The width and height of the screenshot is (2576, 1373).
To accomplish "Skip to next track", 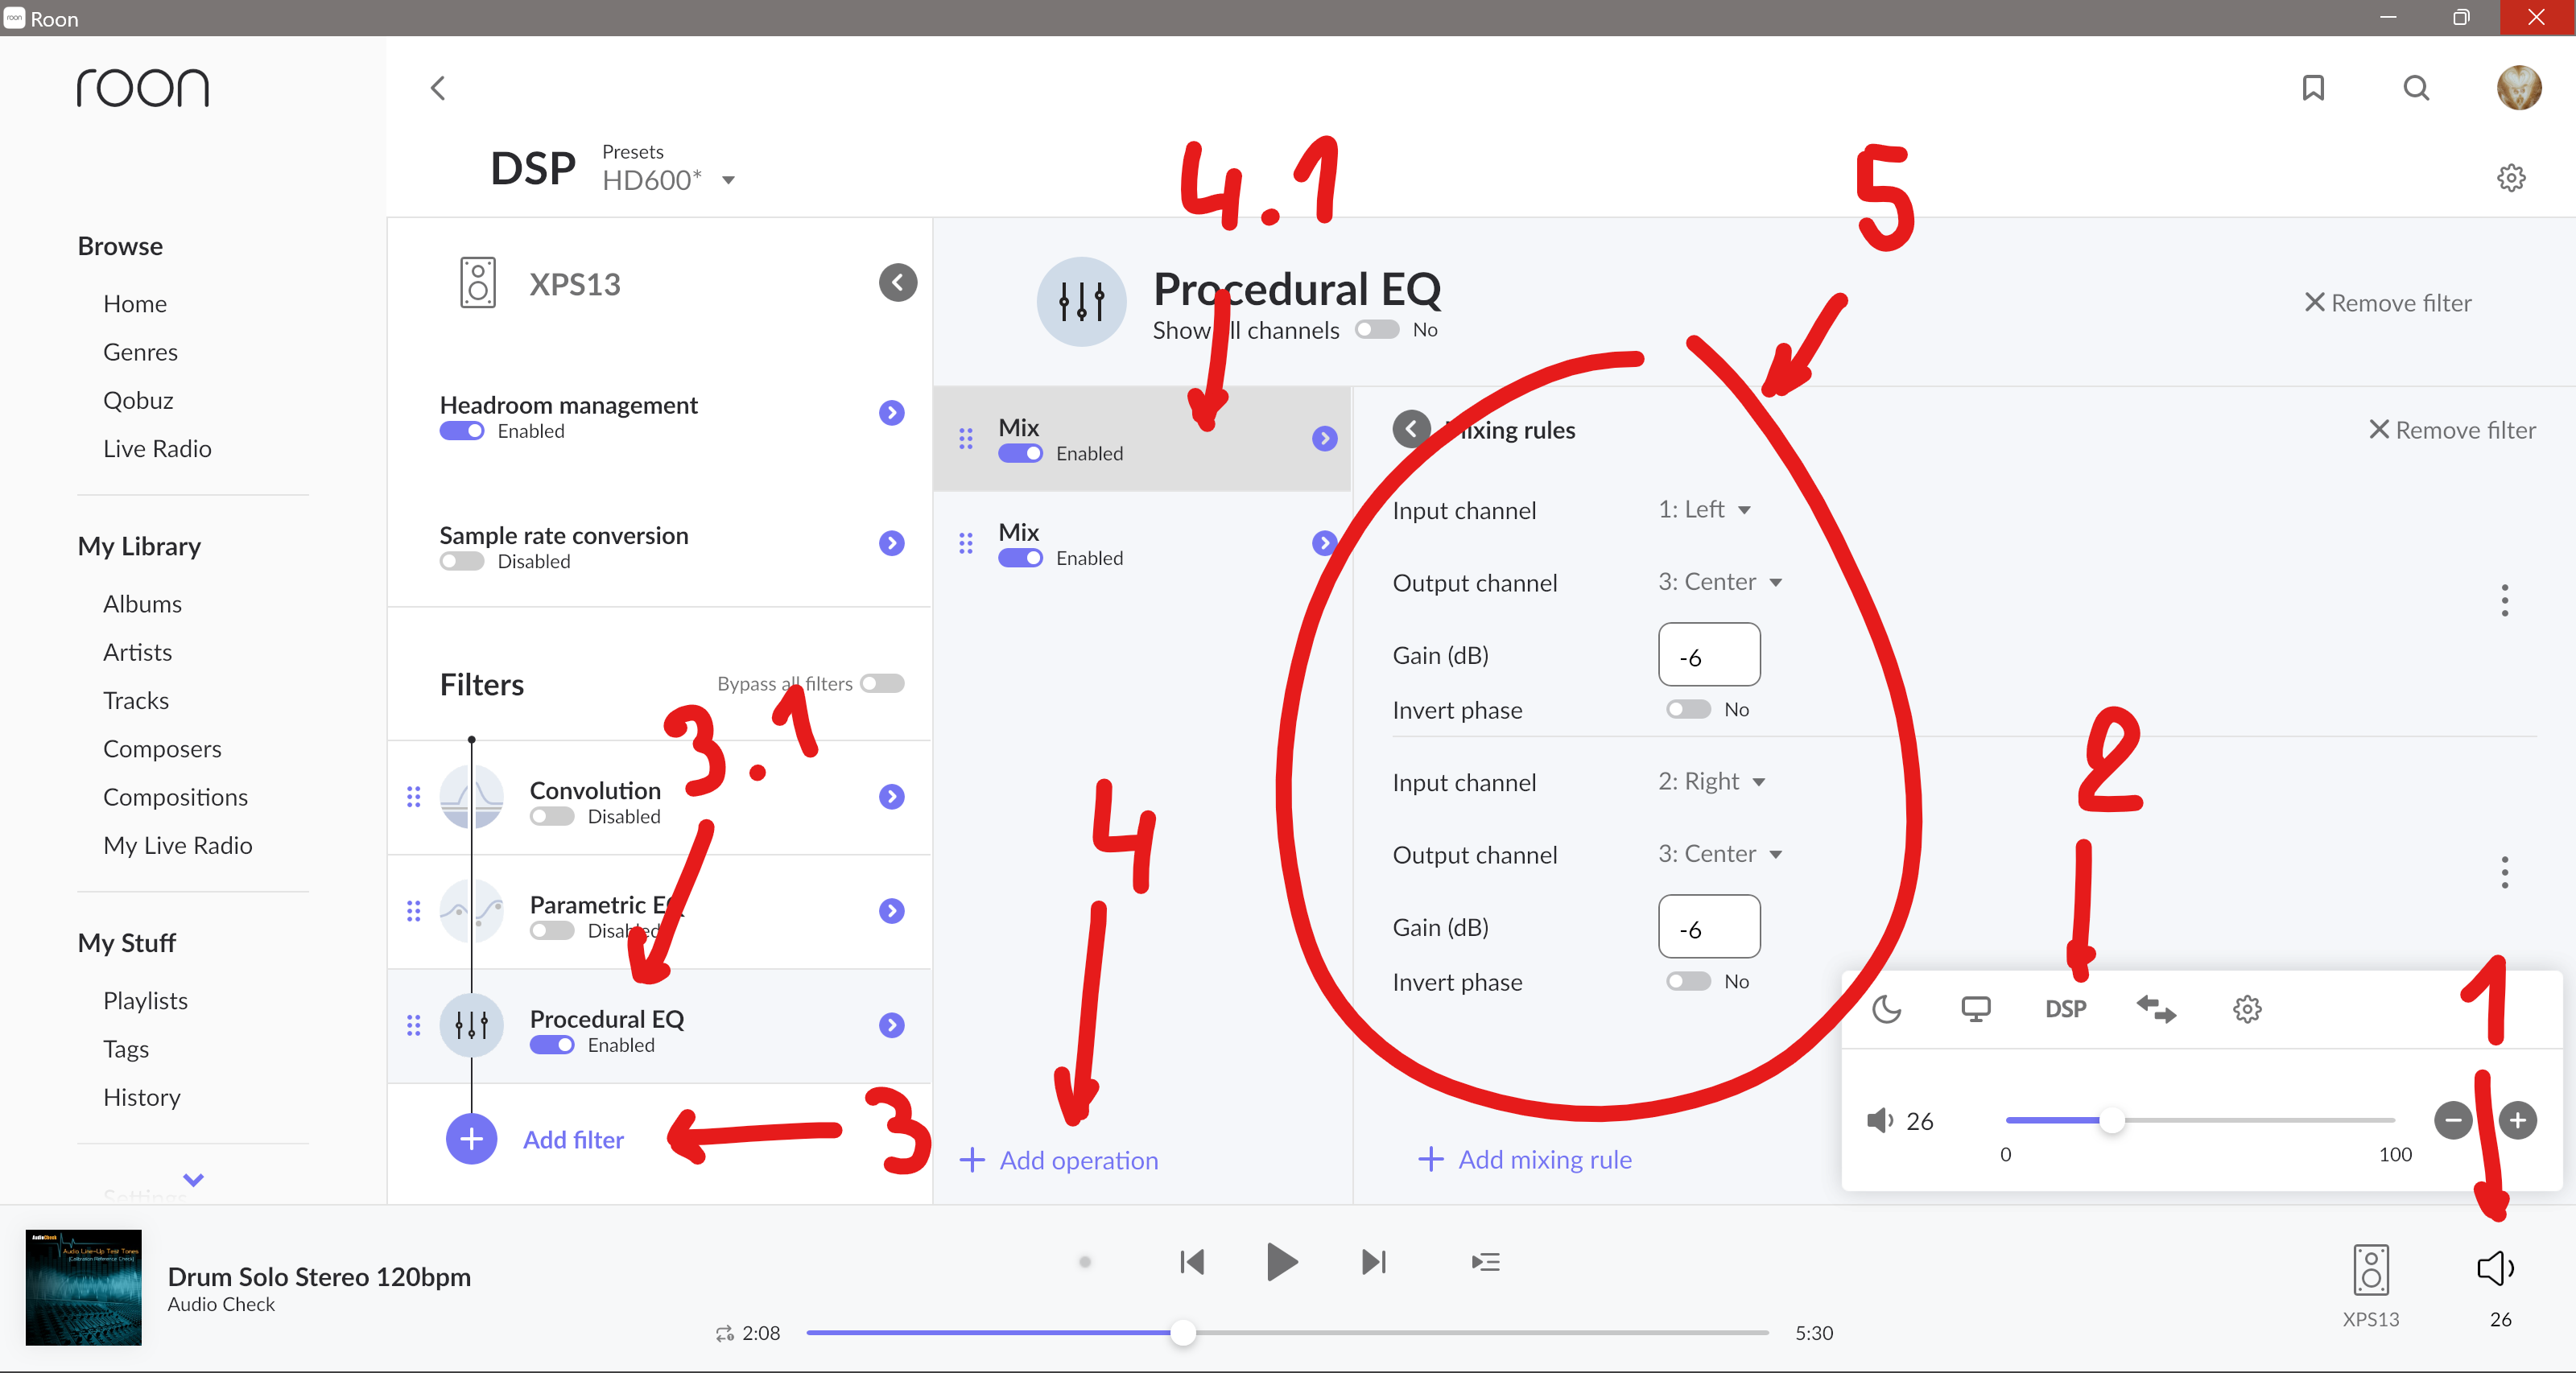I will [1374, 1262].
